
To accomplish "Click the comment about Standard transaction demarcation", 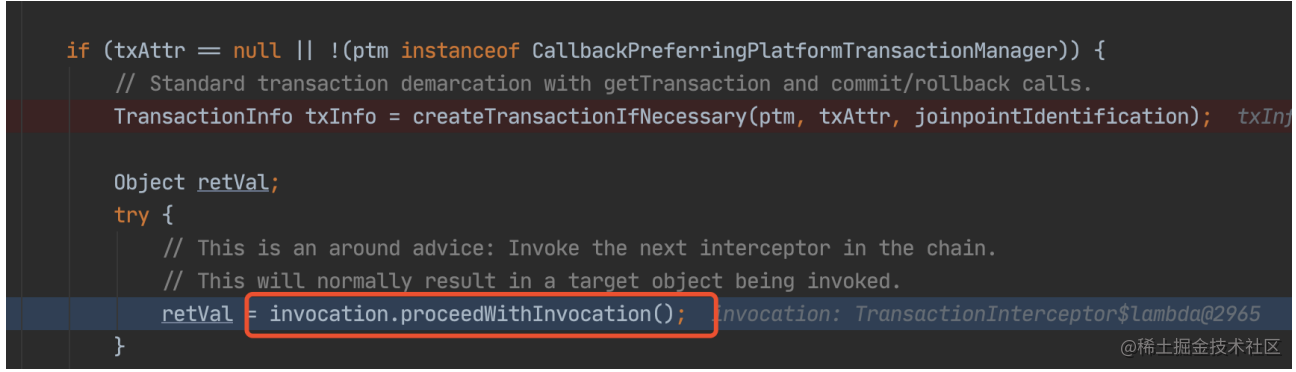I will tap(603, 83).
